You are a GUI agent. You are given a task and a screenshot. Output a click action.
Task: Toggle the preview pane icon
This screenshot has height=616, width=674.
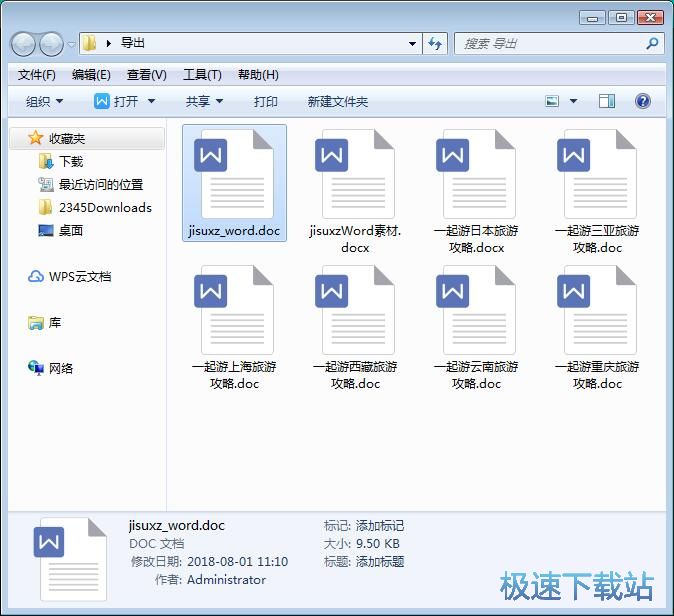pyautogui.click(x=607, y=101)
